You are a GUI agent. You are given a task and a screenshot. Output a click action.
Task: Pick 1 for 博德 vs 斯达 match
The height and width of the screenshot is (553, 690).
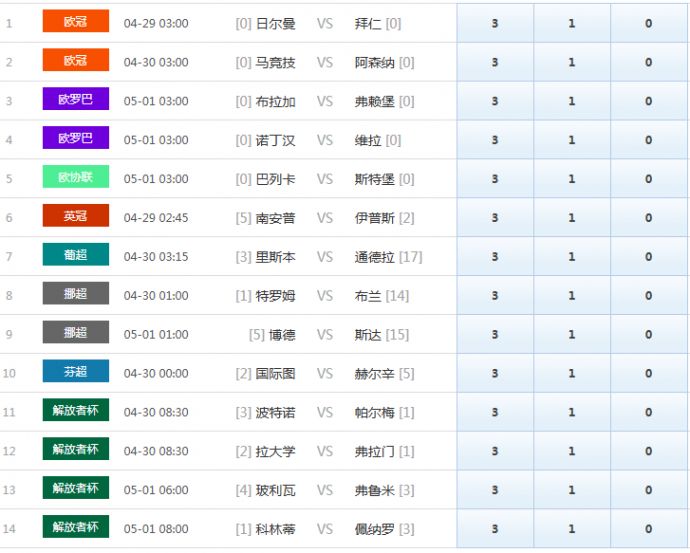[572, 335]
